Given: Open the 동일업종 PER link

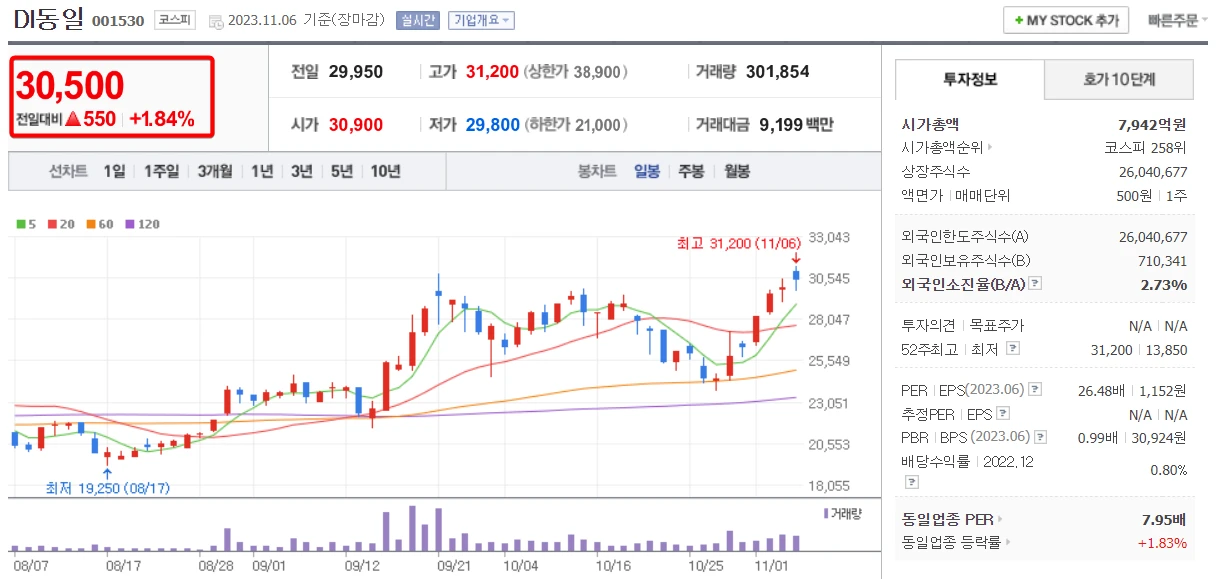Looking at the screenshot, I should pos(945,520).
